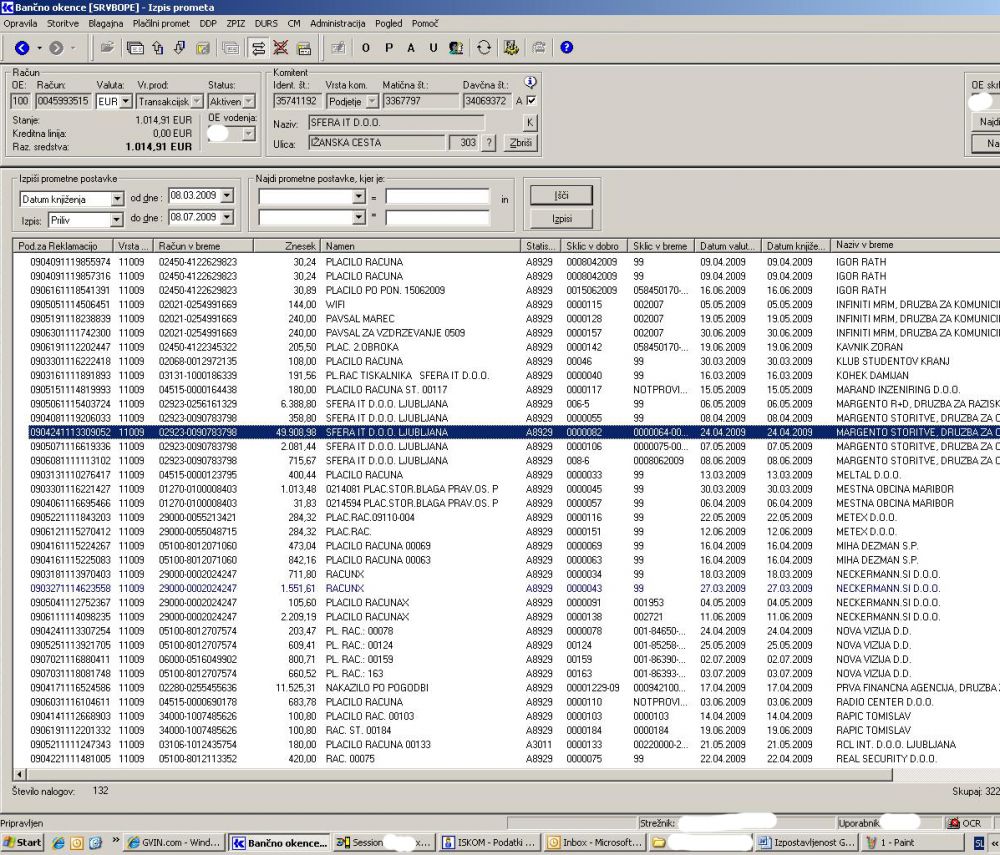
Task: Click the blue info icon in Komitent
Action: point(531,83)
